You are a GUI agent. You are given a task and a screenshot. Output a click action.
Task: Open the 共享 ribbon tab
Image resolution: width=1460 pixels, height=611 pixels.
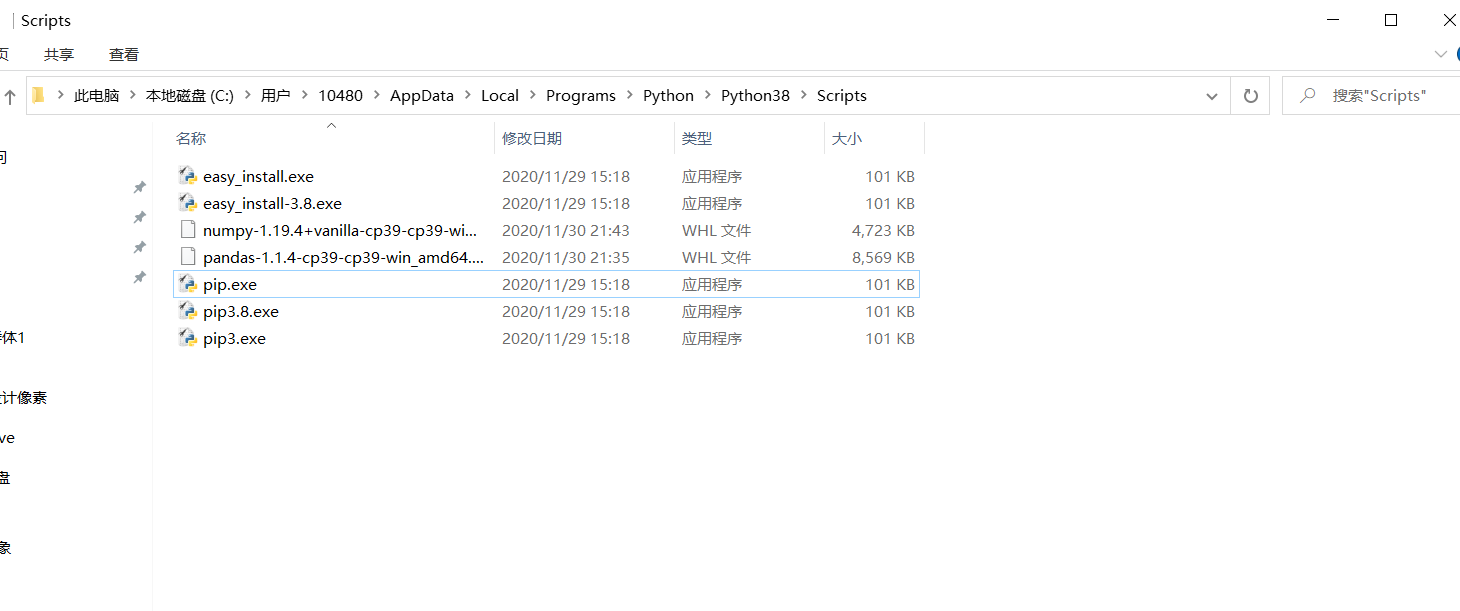[58, 54]
